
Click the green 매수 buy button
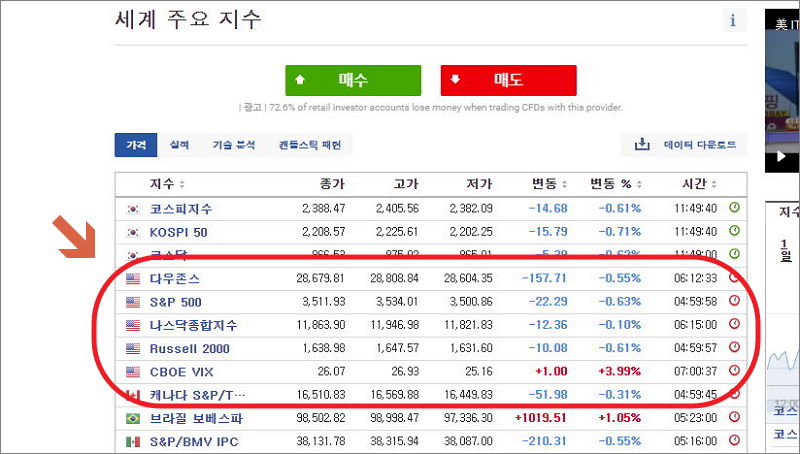[x=353, y=80]
